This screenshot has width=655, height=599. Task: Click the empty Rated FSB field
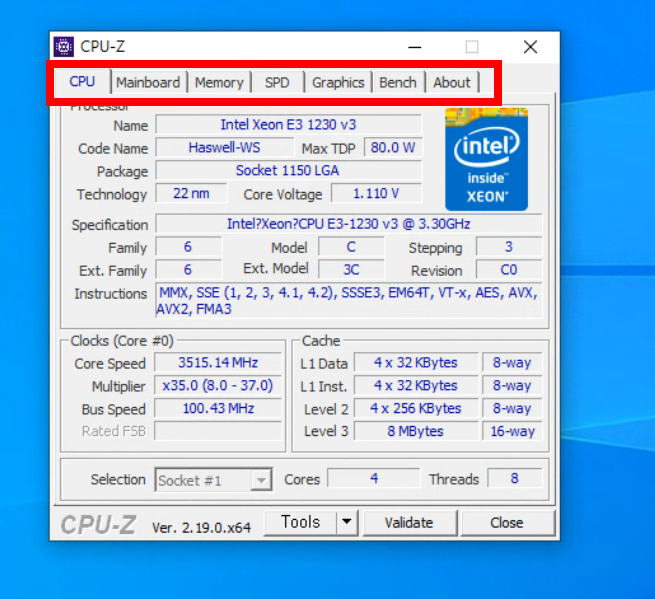tap(218, 431)
